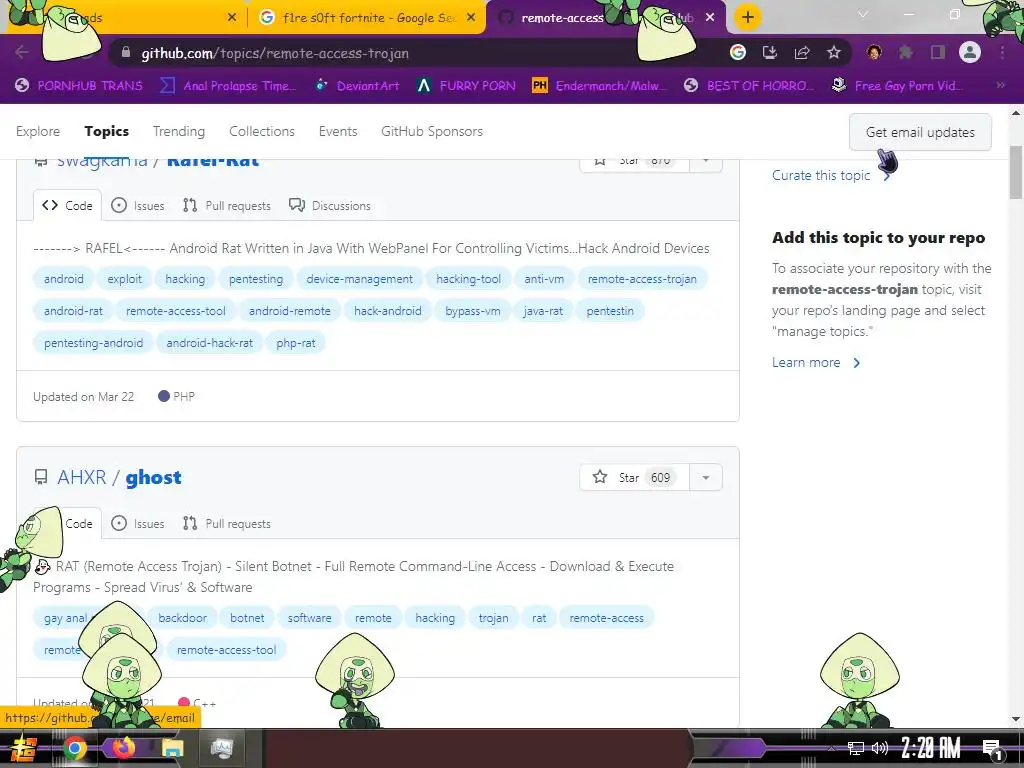The width and height of the screenshot is (1024, 768).
Task: Open File Explorer from the taskbar
Action: click(172, 748)
